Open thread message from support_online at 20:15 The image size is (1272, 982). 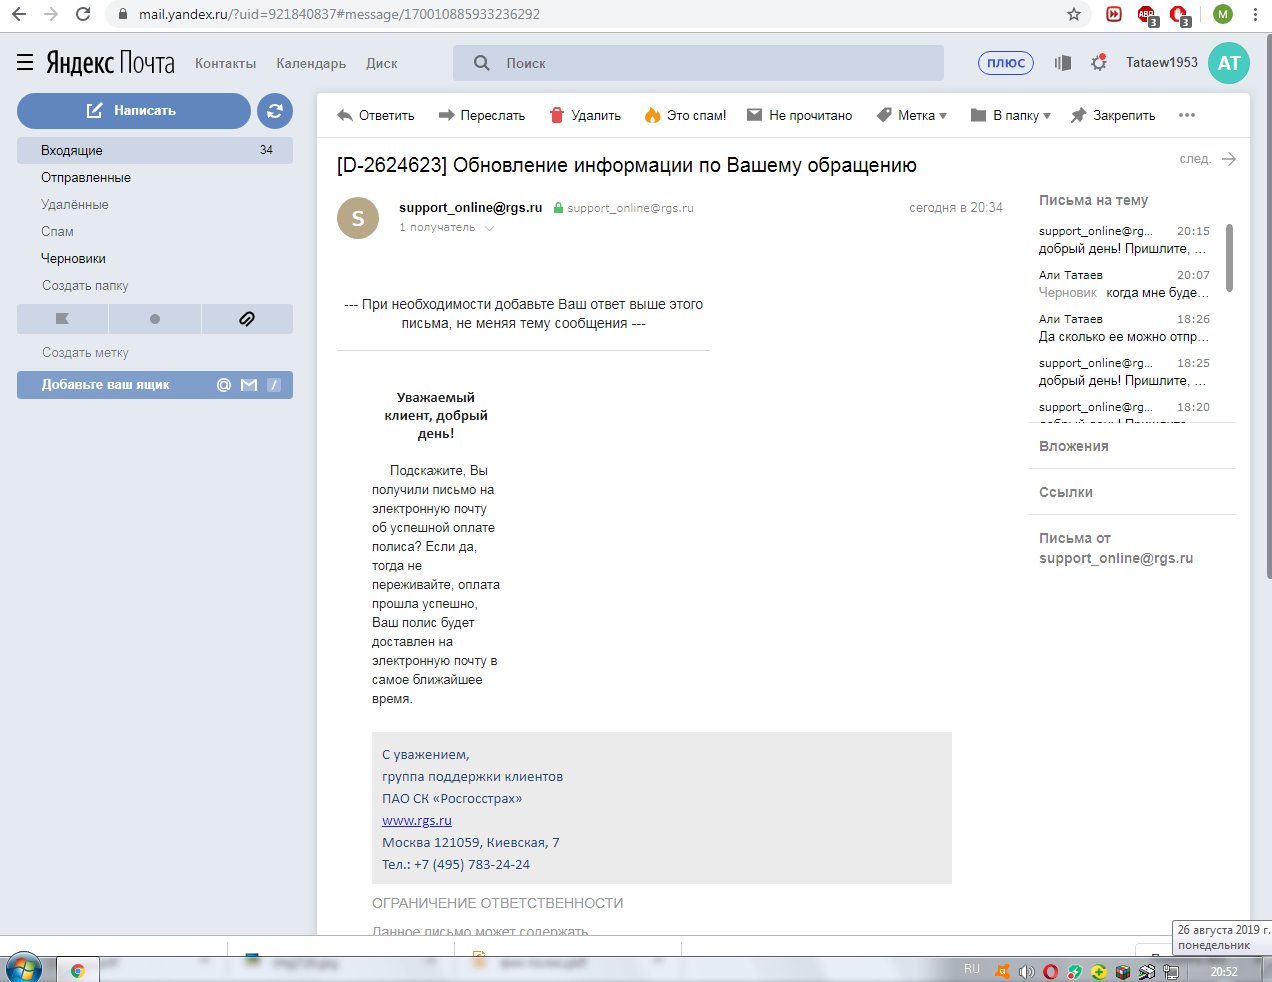[1124, 240]
